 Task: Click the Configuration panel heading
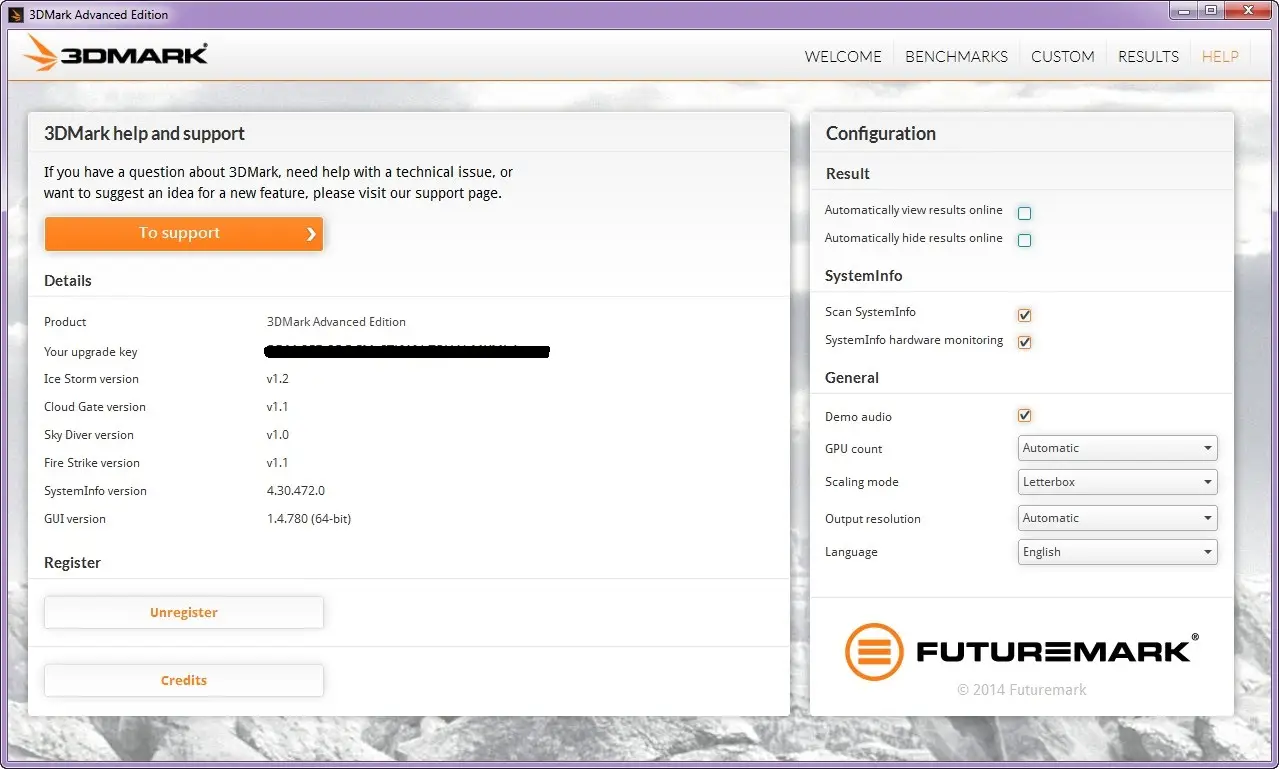click(x=881, y=134)
